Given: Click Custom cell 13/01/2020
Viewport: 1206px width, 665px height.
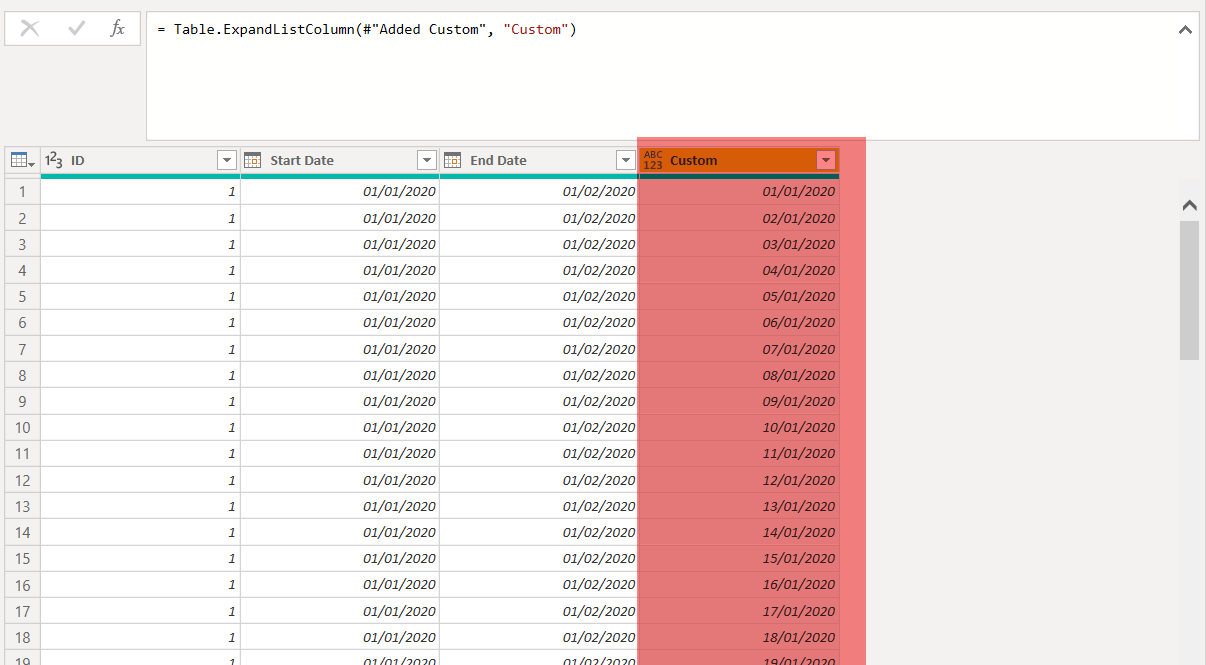Looking at the screenshot, I should point(739,506).
